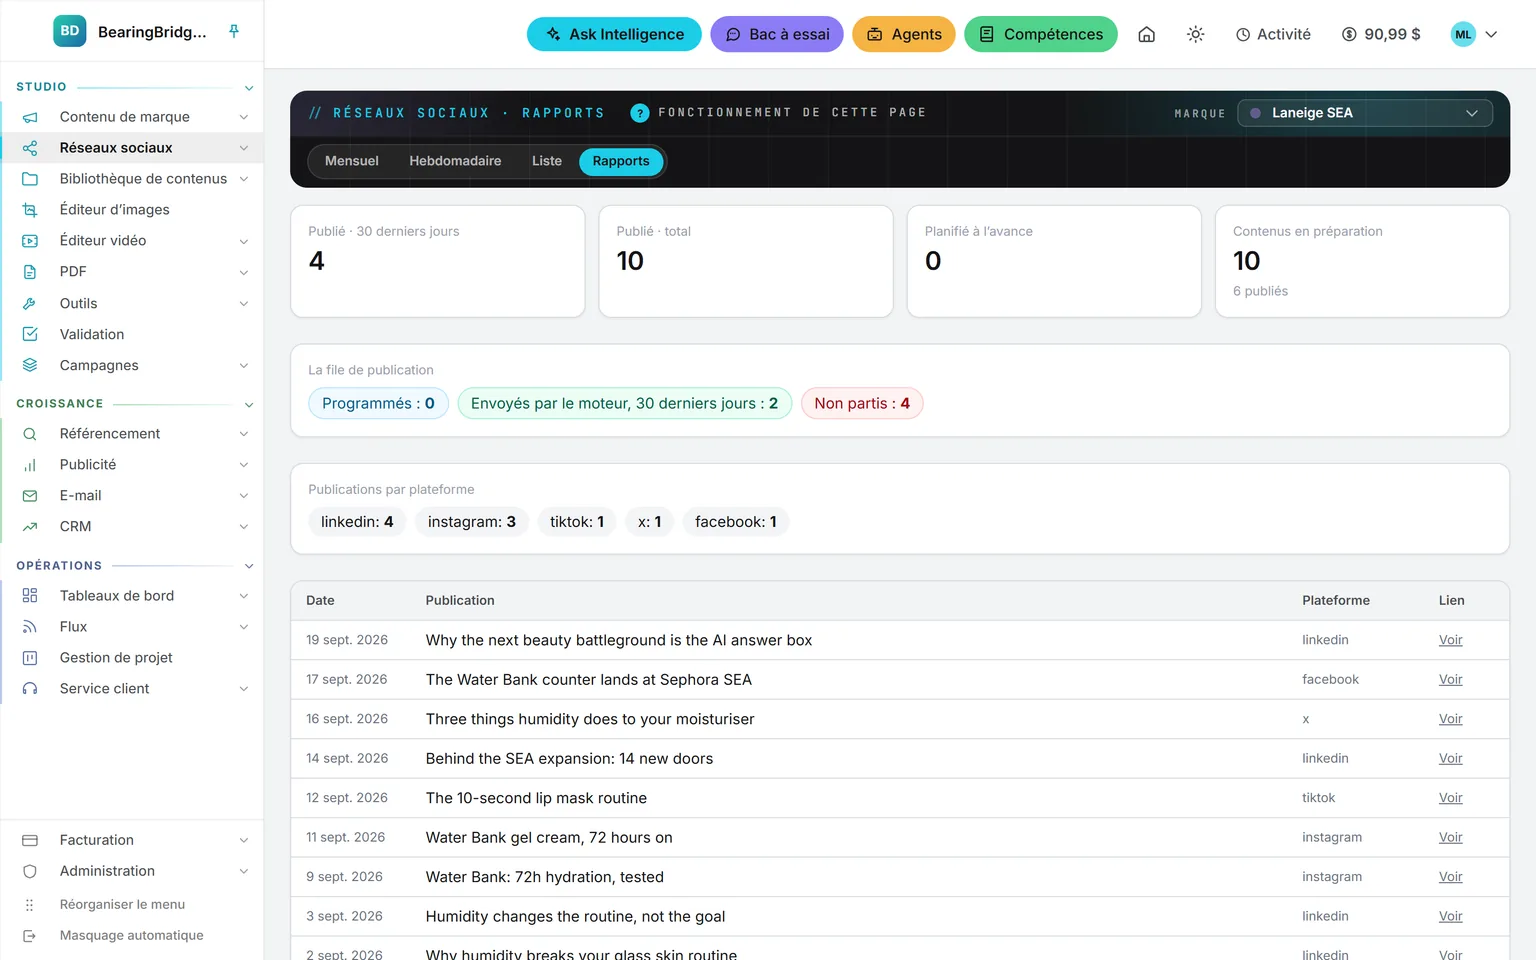Select the Rapports tab
This screenshot has height=960, width=1536.
click(621, 161)
